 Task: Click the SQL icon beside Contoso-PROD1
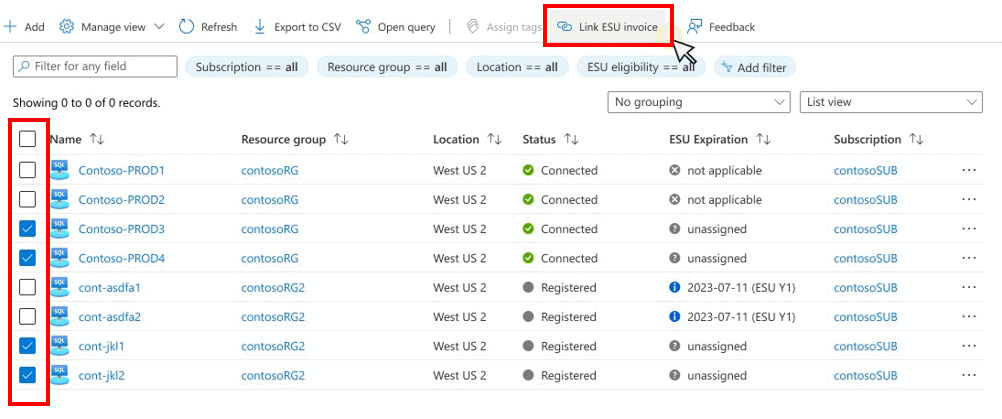pyautogui.click(x=59, y=171)
